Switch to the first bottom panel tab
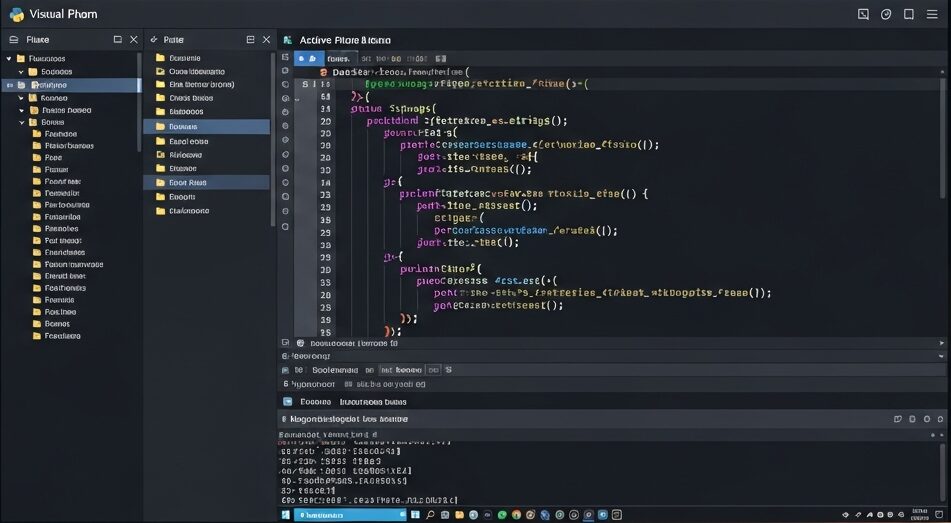Viewport: 951px width, 523px height. [318, 401]
